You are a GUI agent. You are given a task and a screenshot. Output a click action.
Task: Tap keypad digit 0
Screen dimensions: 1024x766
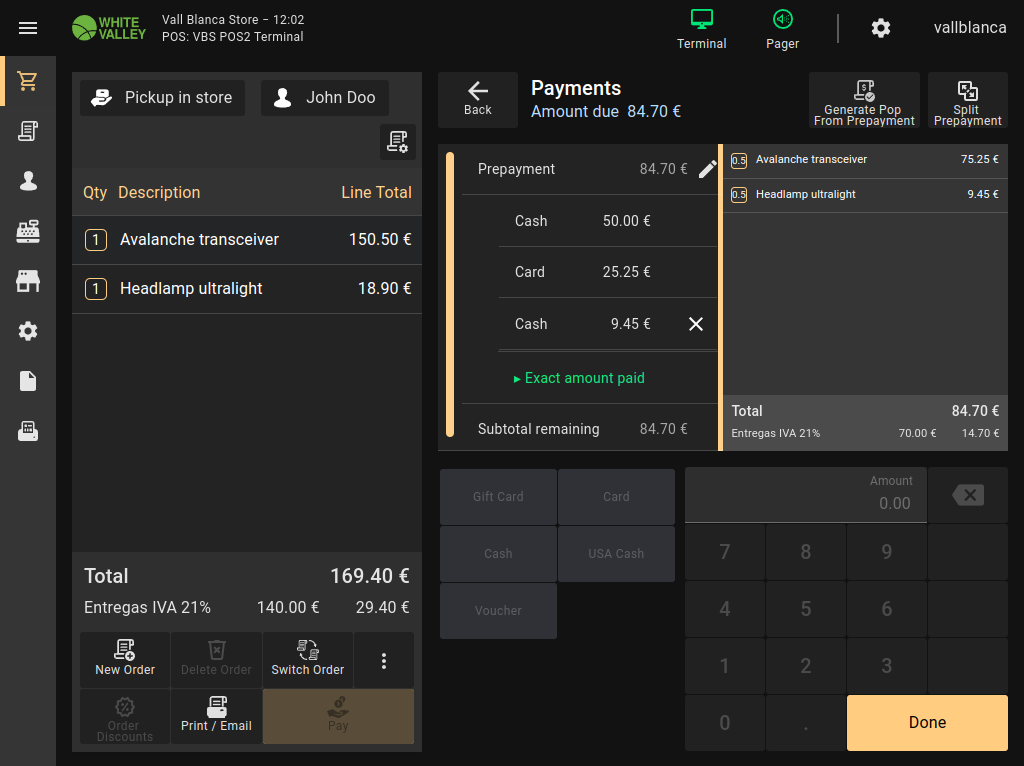(725, 723)
